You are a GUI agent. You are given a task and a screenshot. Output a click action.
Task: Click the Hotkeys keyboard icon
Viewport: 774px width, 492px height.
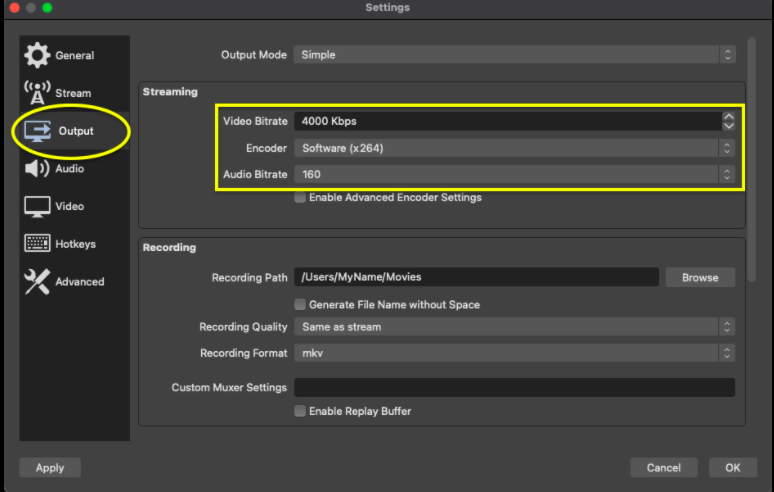[x=37, y=243]
